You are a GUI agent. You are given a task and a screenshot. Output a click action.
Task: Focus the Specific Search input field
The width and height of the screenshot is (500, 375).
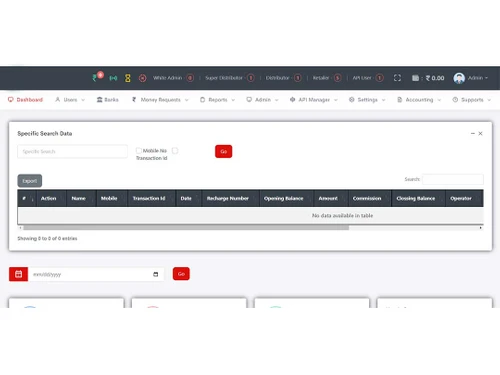coord(72,151)
